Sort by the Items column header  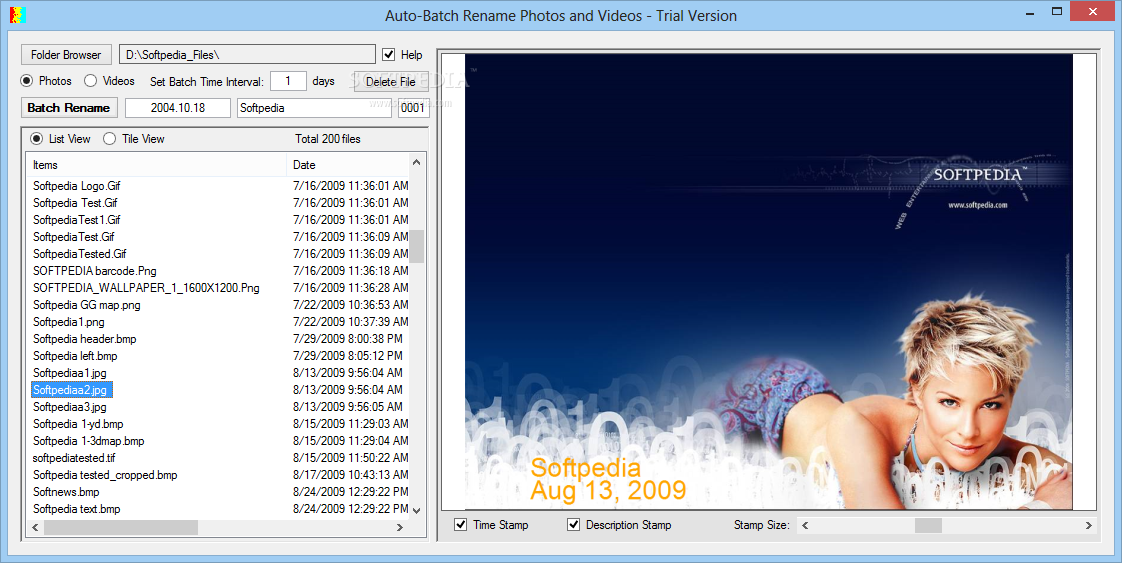[x=157, y=165]
